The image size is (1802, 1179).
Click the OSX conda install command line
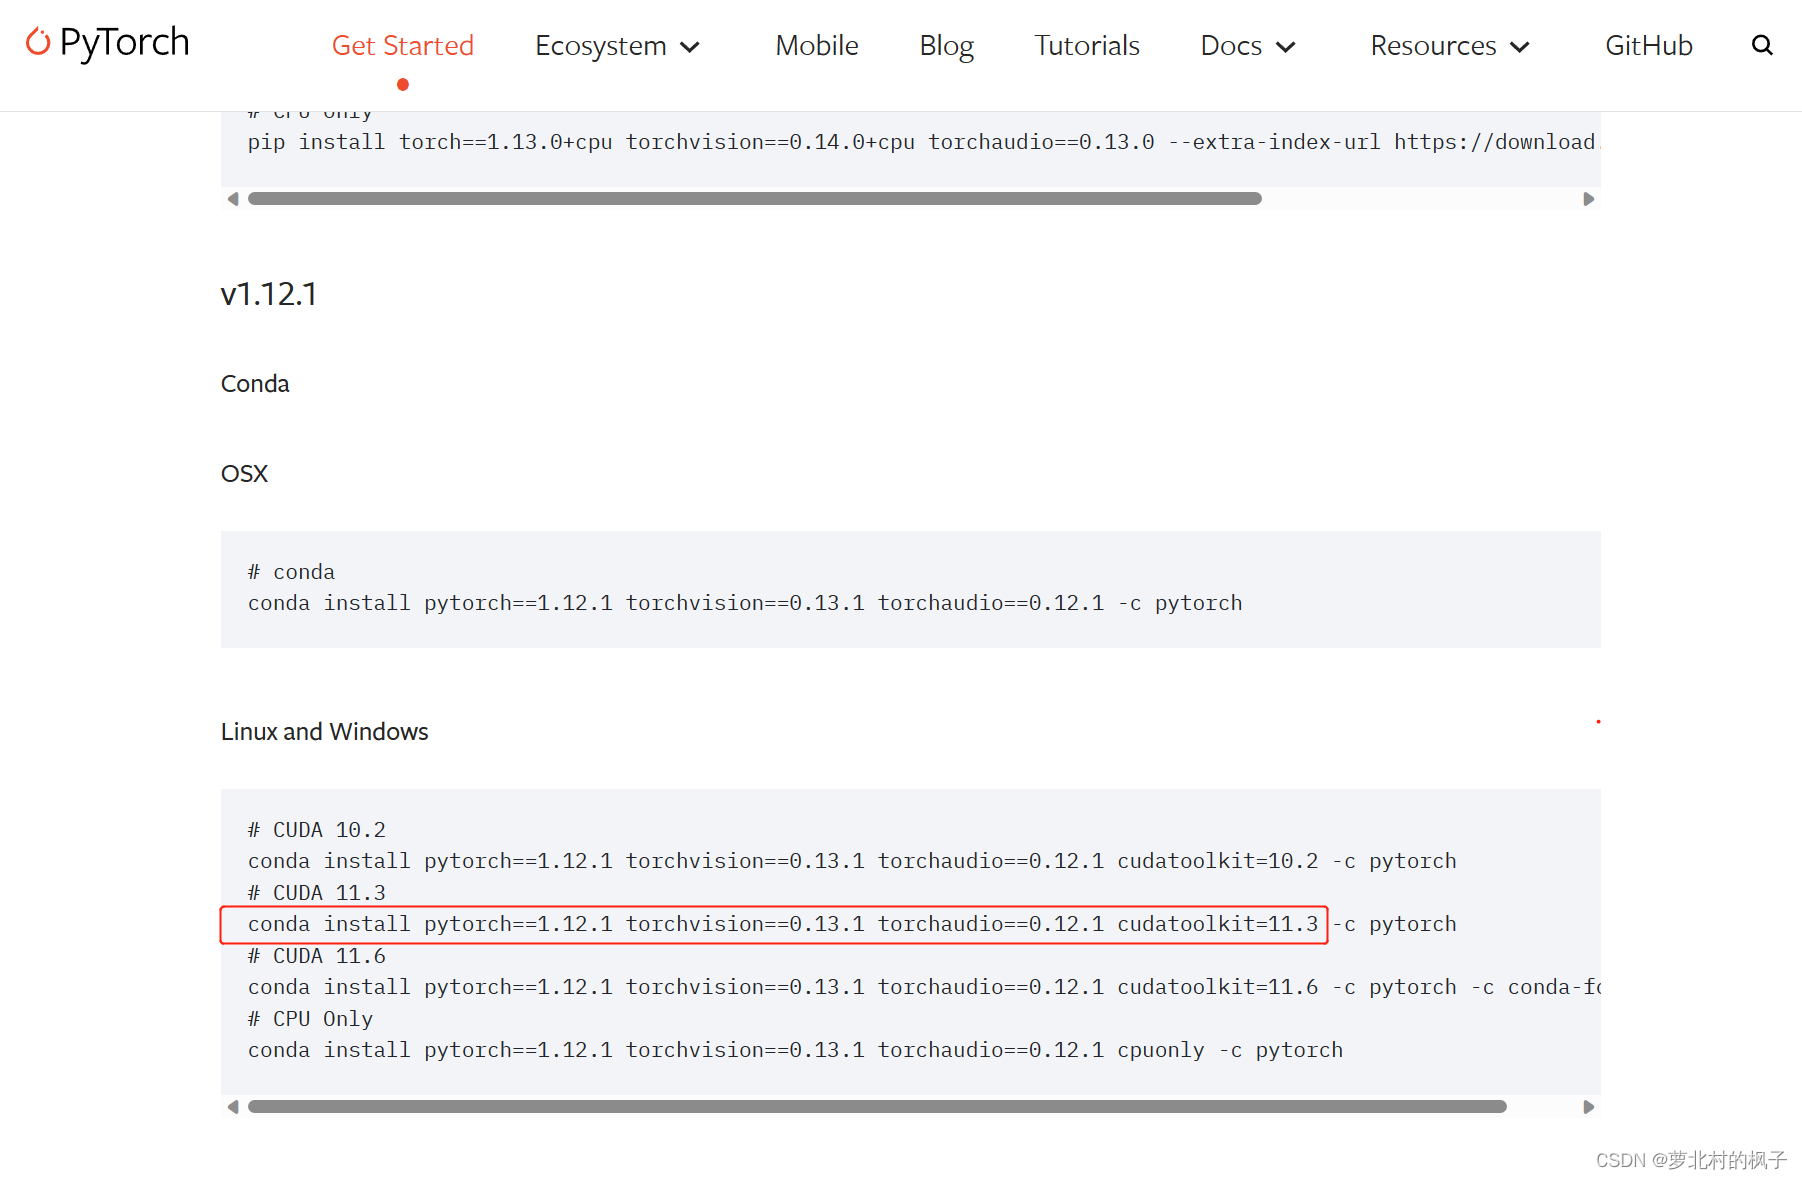tap(745, 603)
